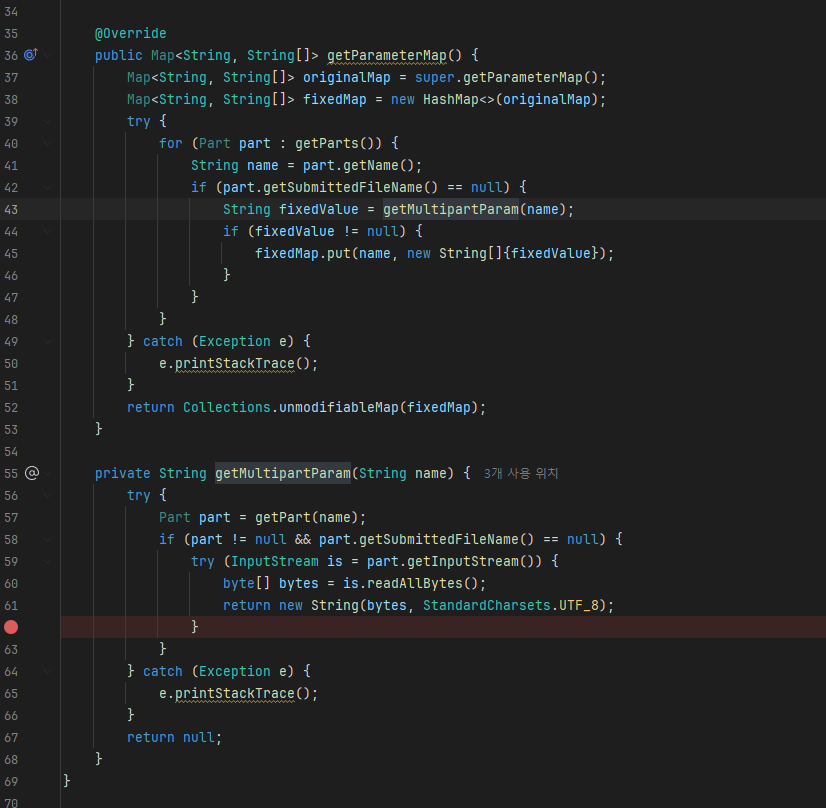Click line number 43 in the gutter
This screenshot has width=826, height=808.
[11, 210]
